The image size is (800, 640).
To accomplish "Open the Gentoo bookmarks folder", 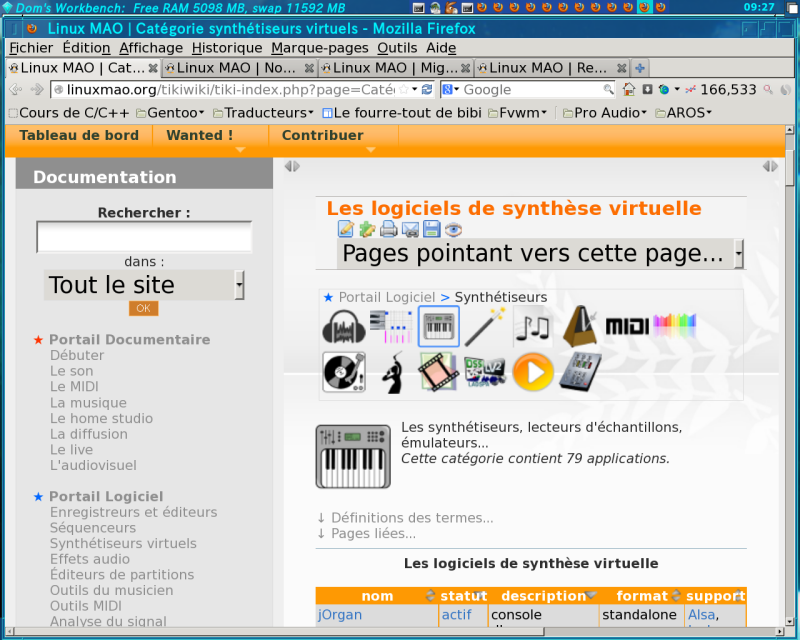I will click(170, 113).
